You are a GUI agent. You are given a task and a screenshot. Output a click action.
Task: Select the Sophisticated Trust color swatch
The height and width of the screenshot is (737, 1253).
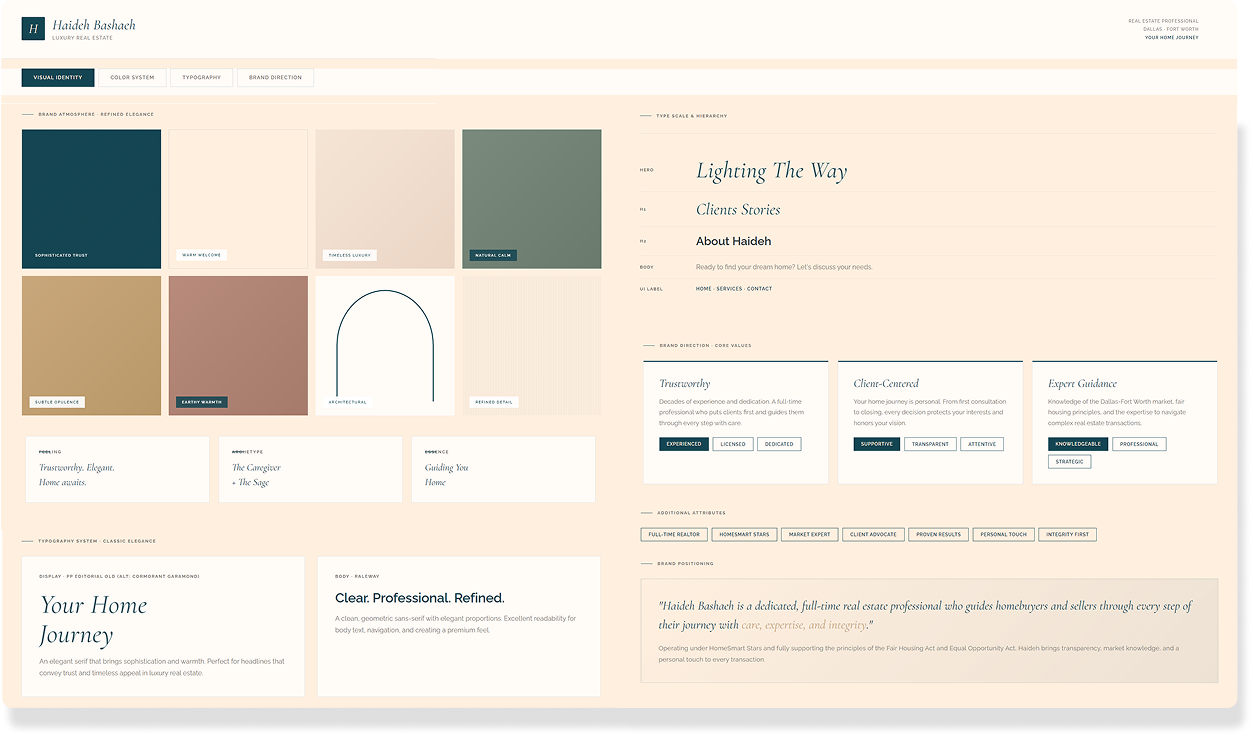click(91, 198)
